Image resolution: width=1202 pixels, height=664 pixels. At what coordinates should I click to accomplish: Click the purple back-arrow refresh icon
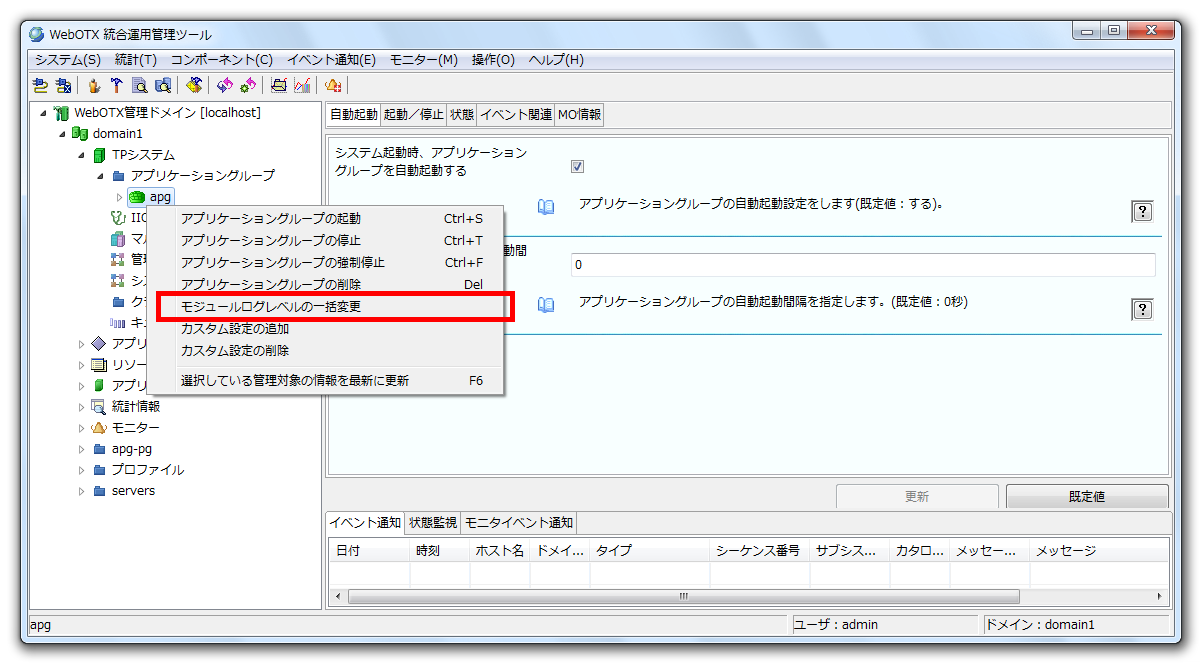coord(226,85)
